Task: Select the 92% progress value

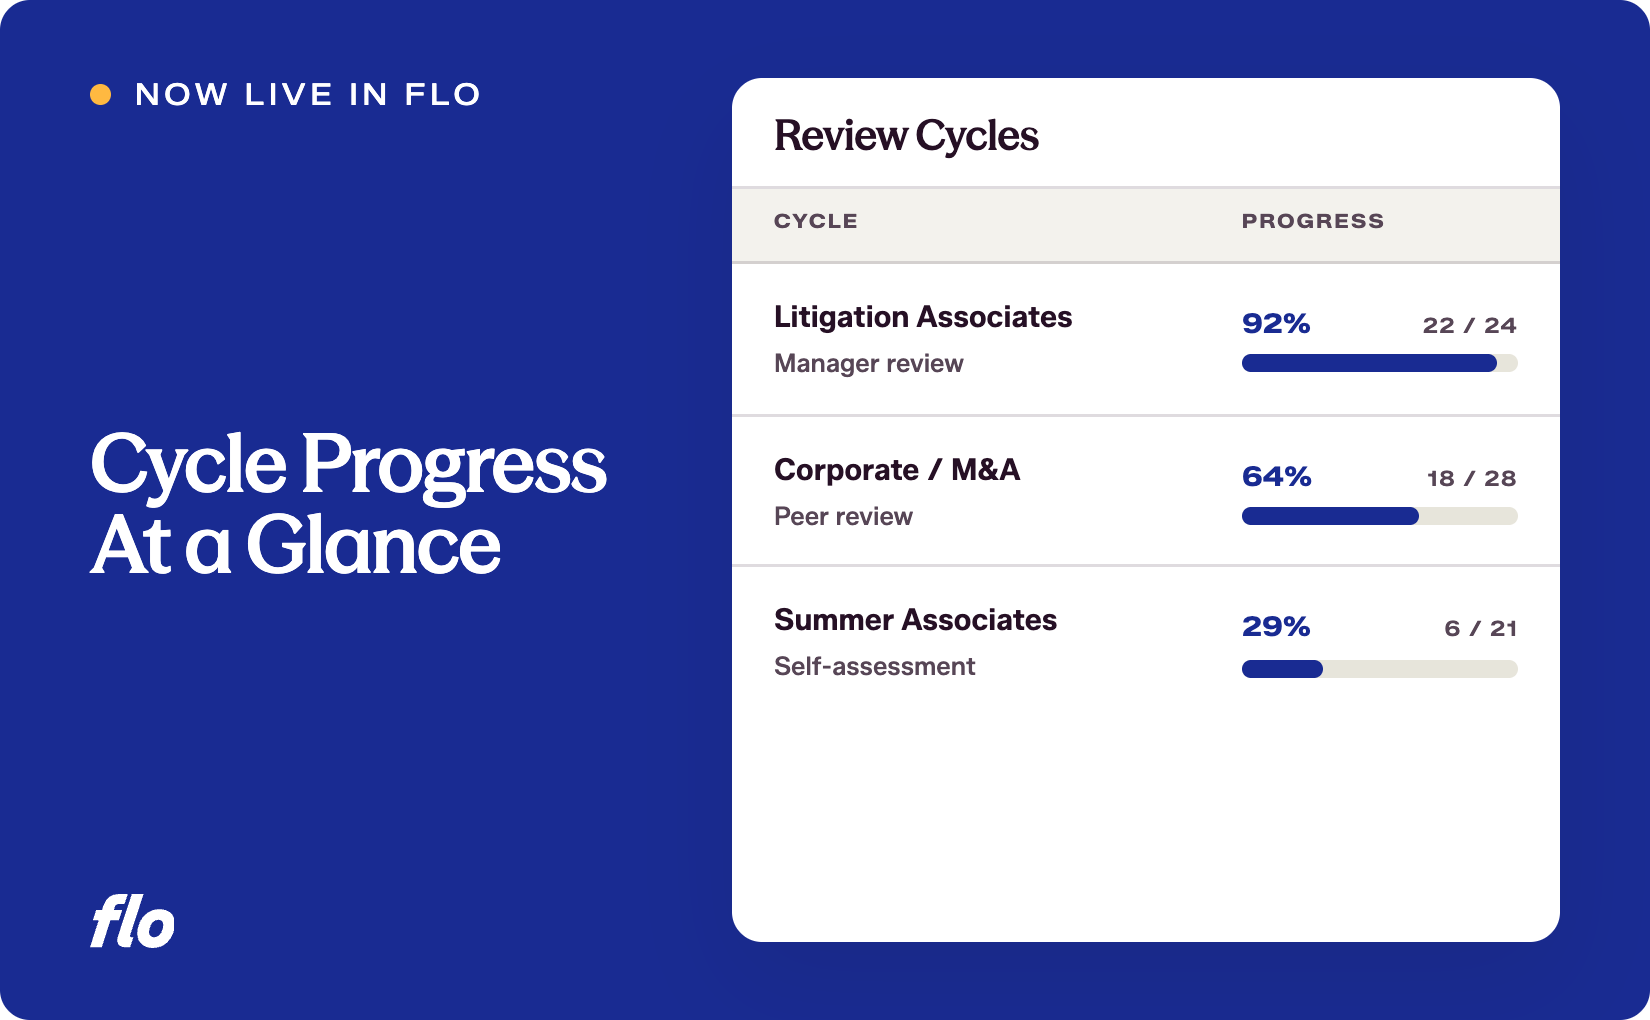Action: click(1276, 324)
